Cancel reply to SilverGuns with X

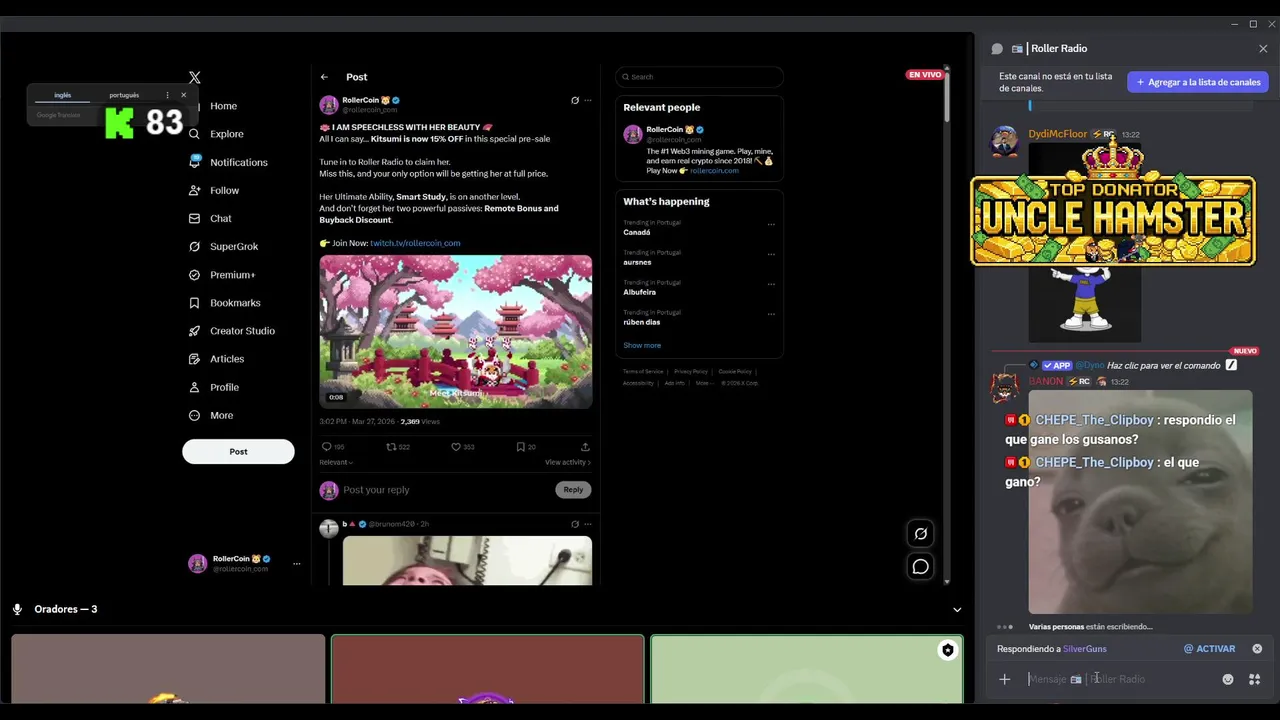pyautogui.click(x=1257, y=649)
